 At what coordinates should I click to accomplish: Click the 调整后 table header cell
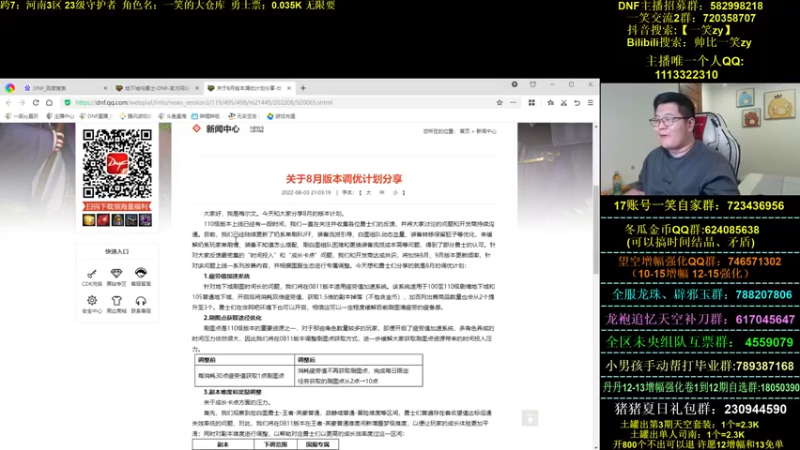click(x=359, y=360)
